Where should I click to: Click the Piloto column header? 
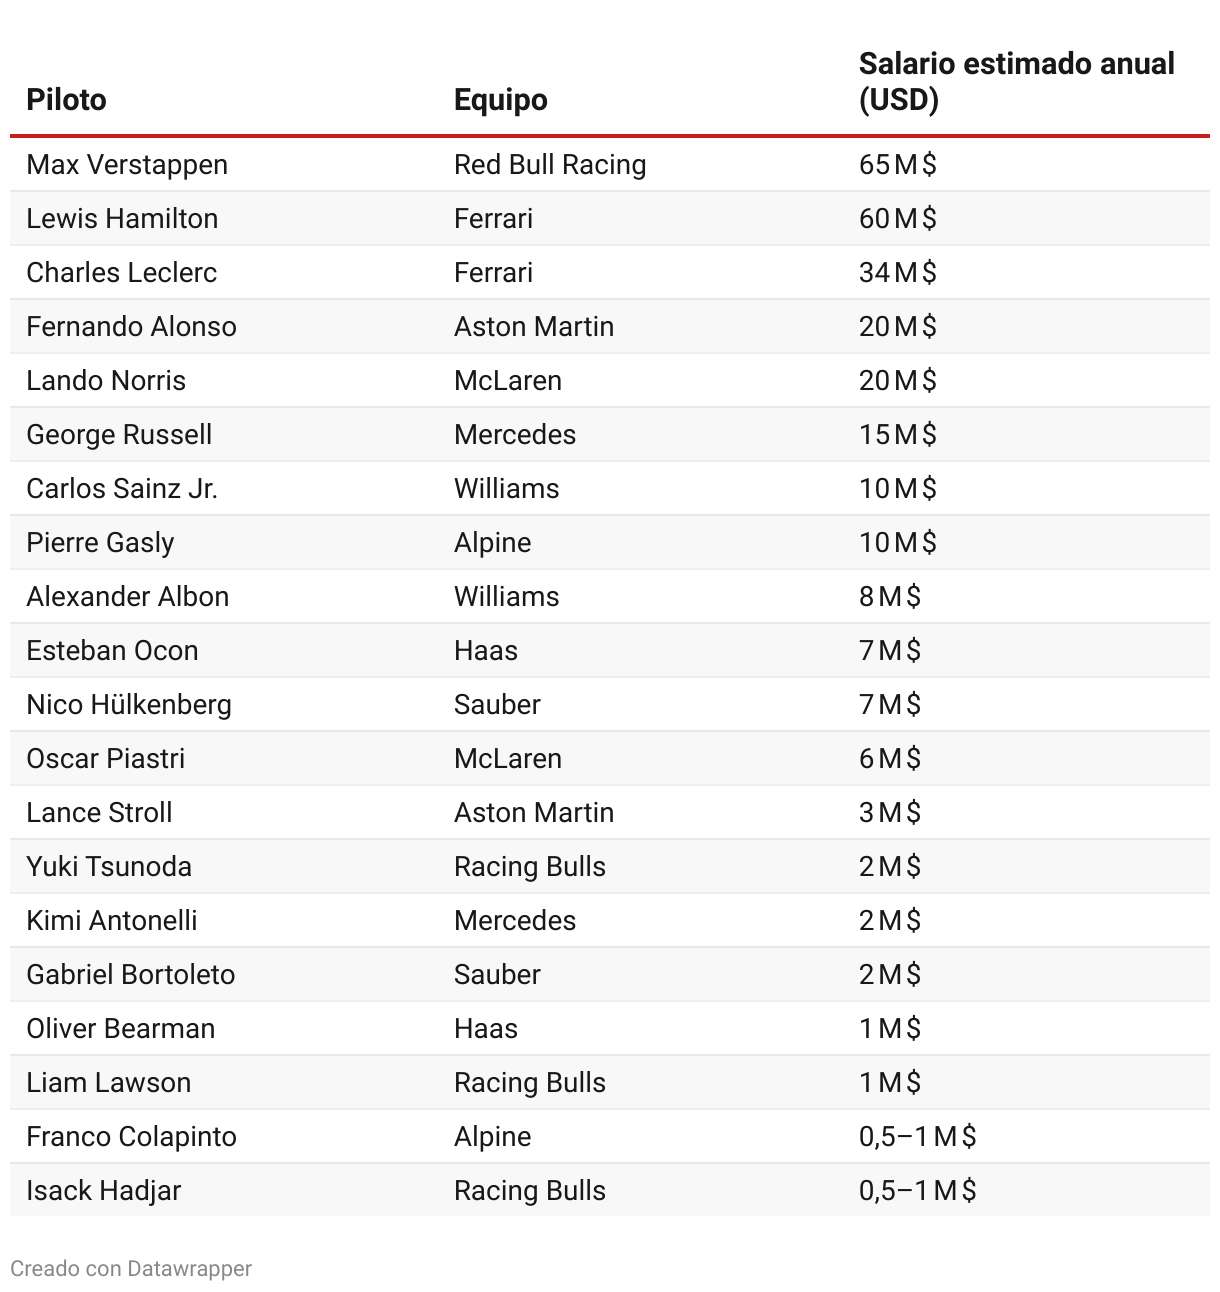[x=66, y=100]
